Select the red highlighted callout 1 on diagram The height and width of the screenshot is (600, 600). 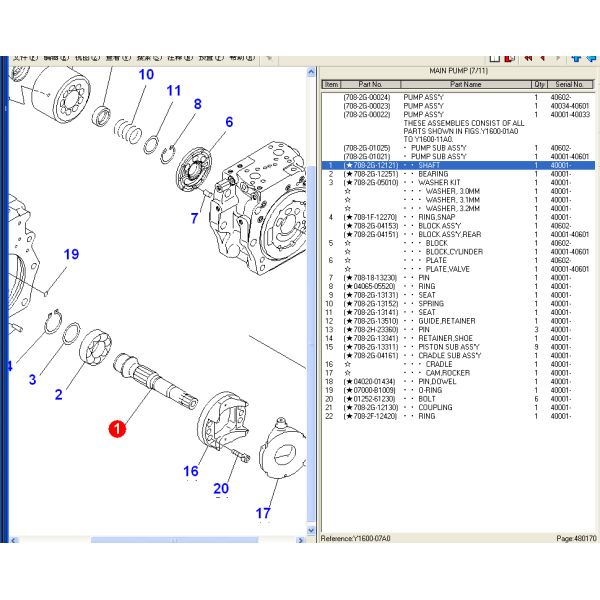click(x=117, y=428)
